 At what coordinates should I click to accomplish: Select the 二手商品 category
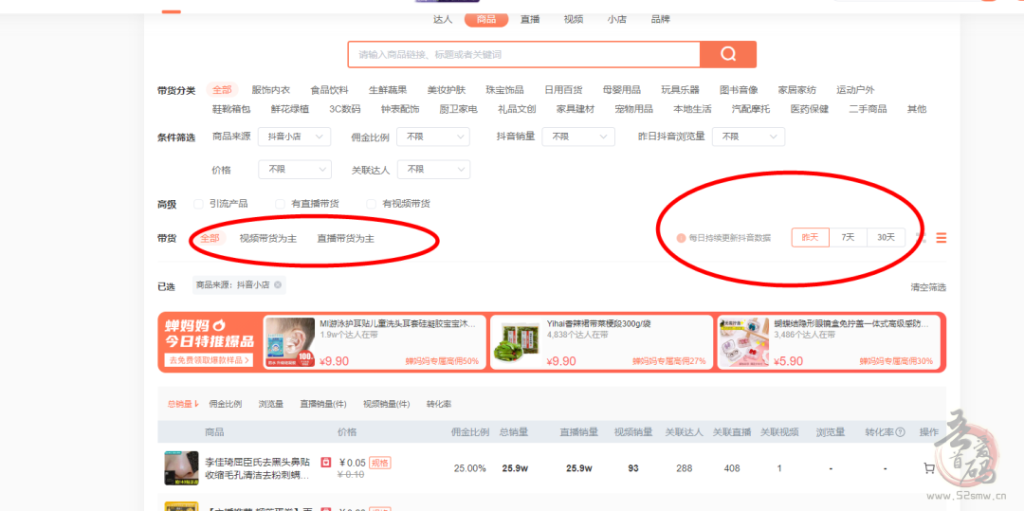(868, 109)
